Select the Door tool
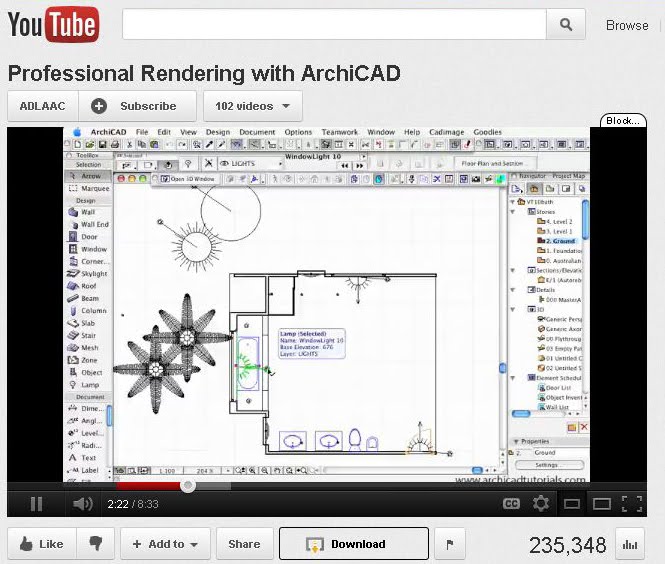The width and height of the screenshot is (665, 564). [83, 237]
